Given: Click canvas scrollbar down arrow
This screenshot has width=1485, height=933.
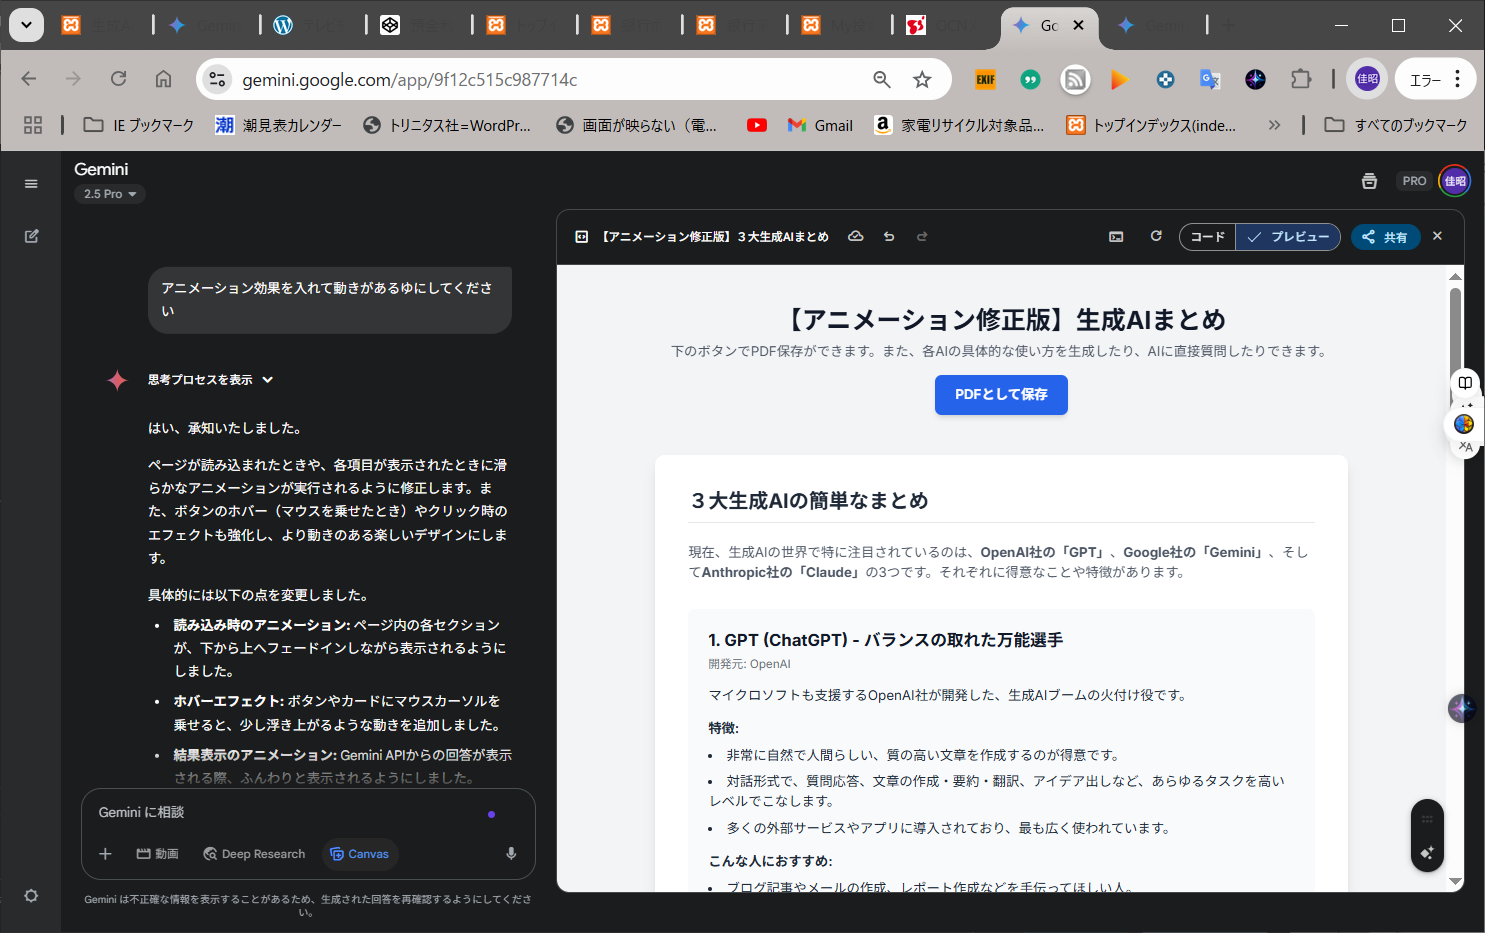Looking at the screenshot, I should coord(1455,881).
